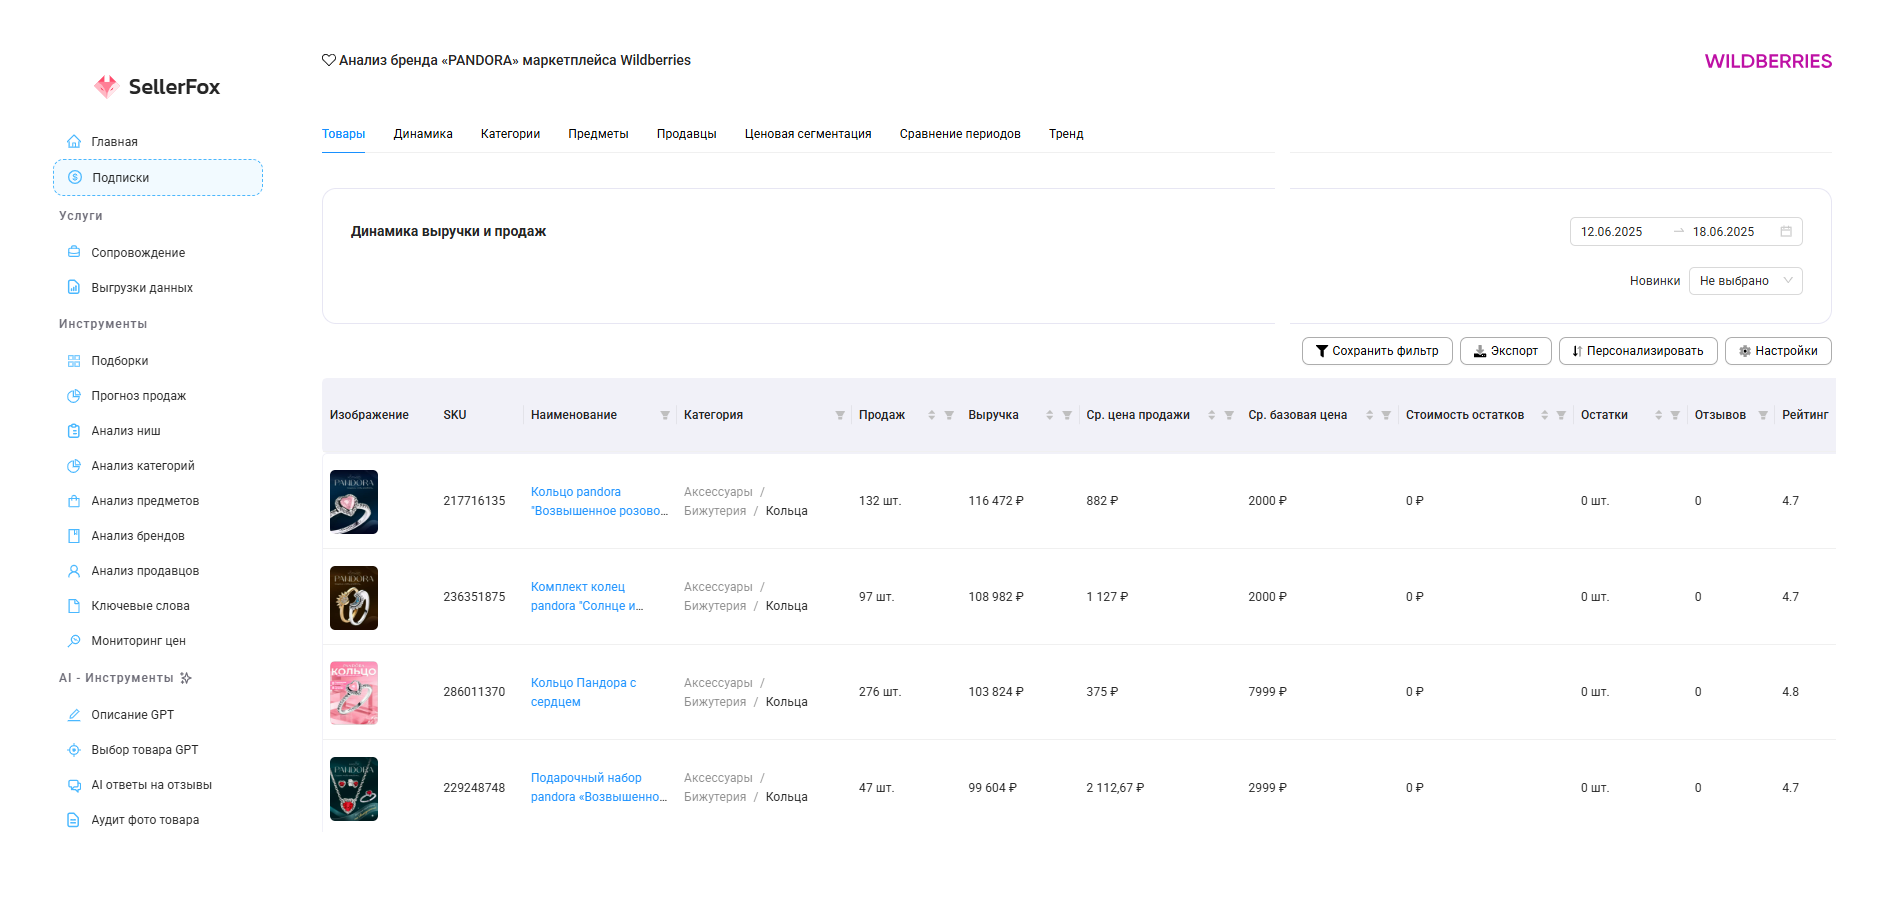Sort by Стоимость остатков arrows

[x=1545, y=415]
